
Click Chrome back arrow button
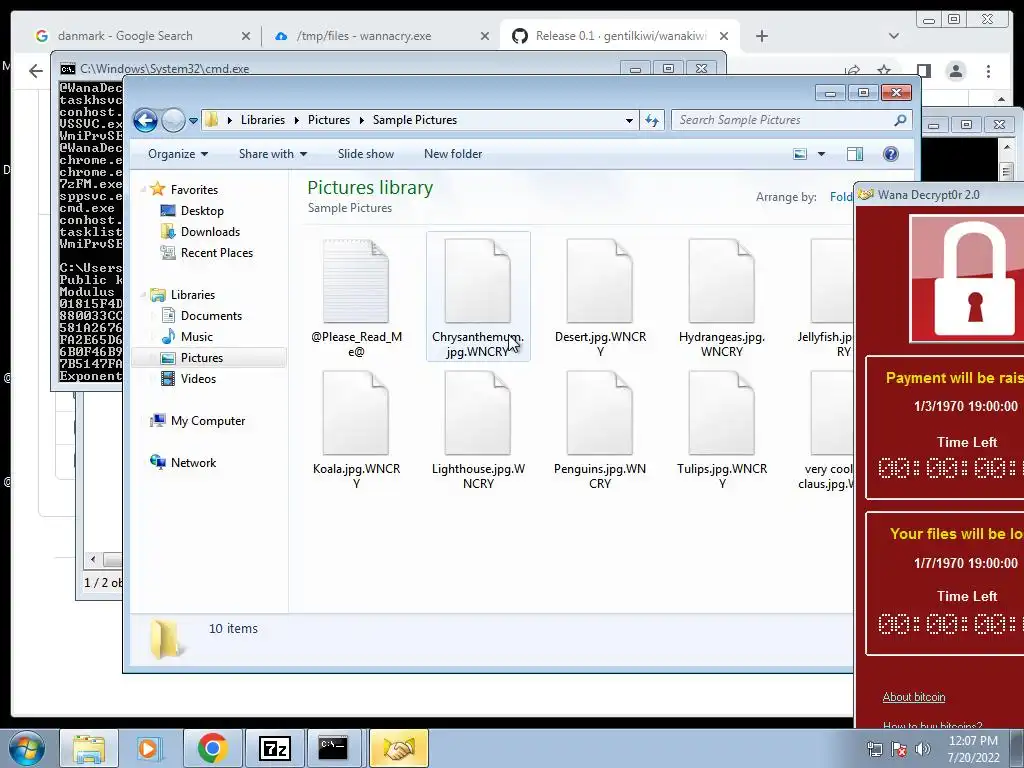[36, 71]
